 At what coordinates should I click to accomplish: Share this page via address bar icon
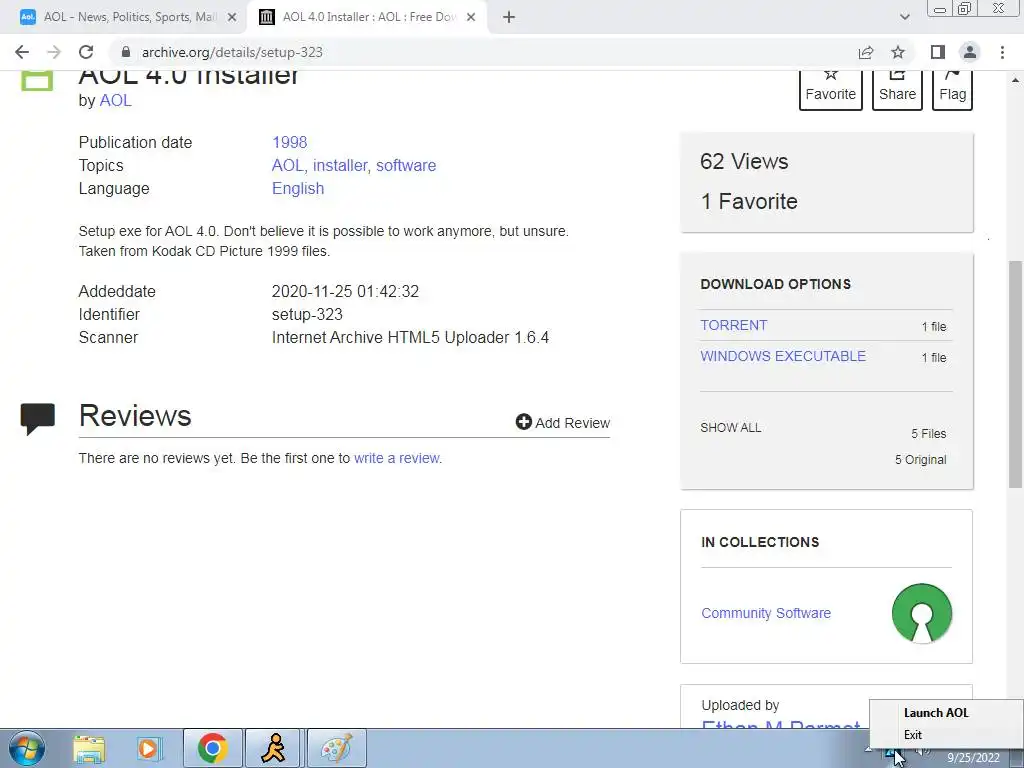point(866,52)
